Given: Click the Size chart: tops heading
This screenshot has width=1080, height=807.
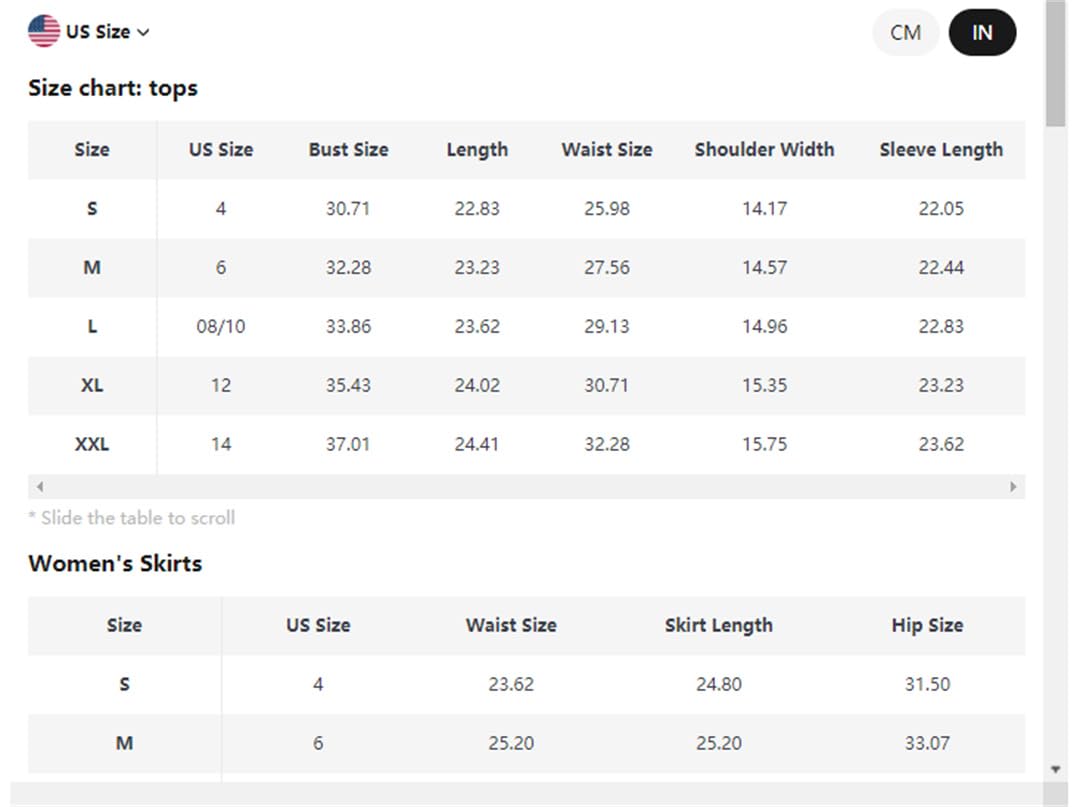Looking at the screenshot, I should [113, 88].
